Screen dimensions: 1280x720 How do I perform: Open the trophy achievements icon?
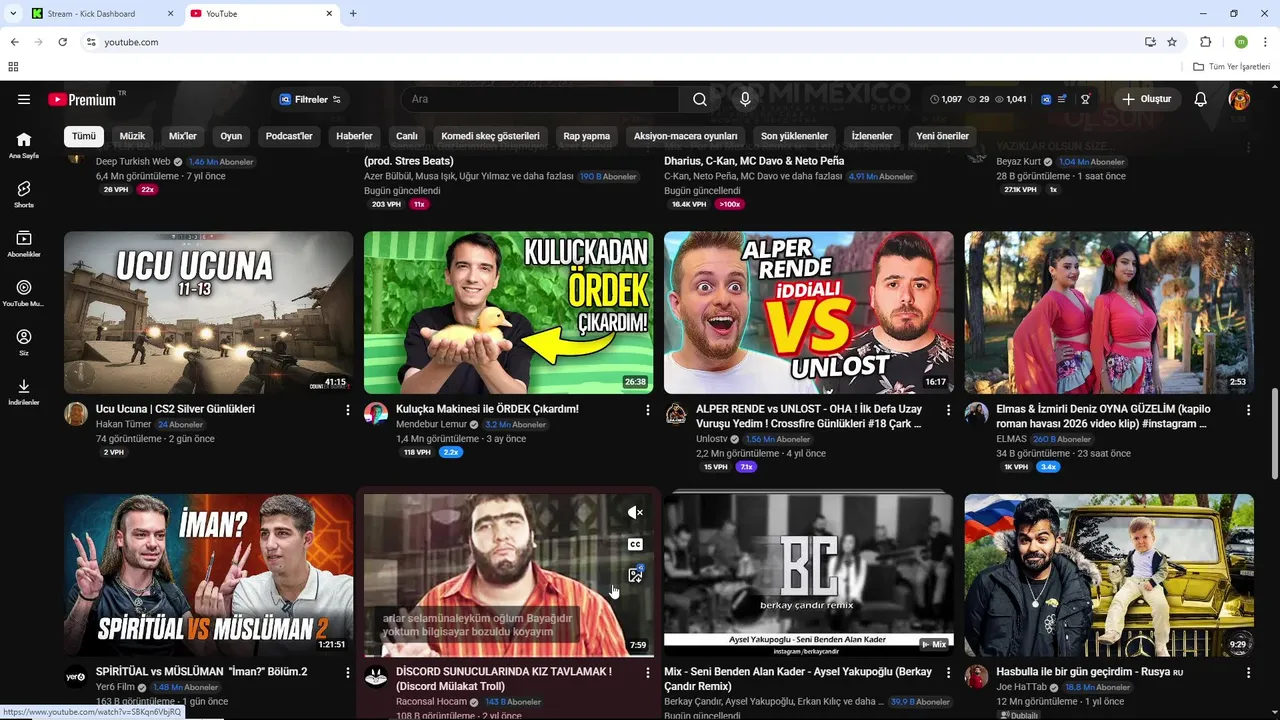point(1085,99)
